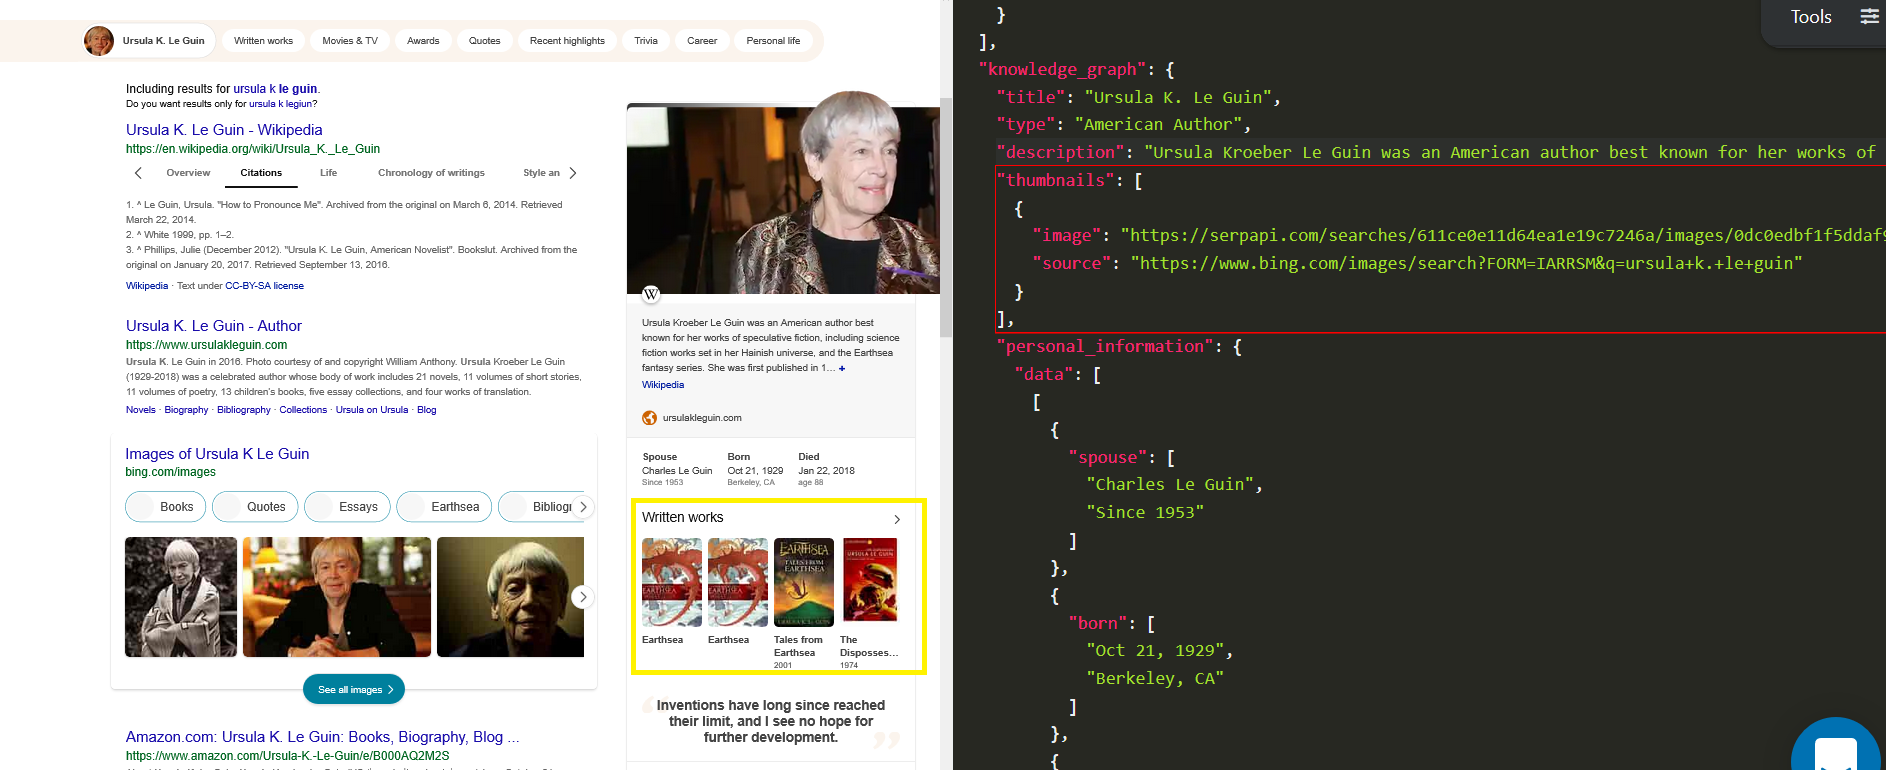Open the second Earthsea book cover

click(738, 583)
